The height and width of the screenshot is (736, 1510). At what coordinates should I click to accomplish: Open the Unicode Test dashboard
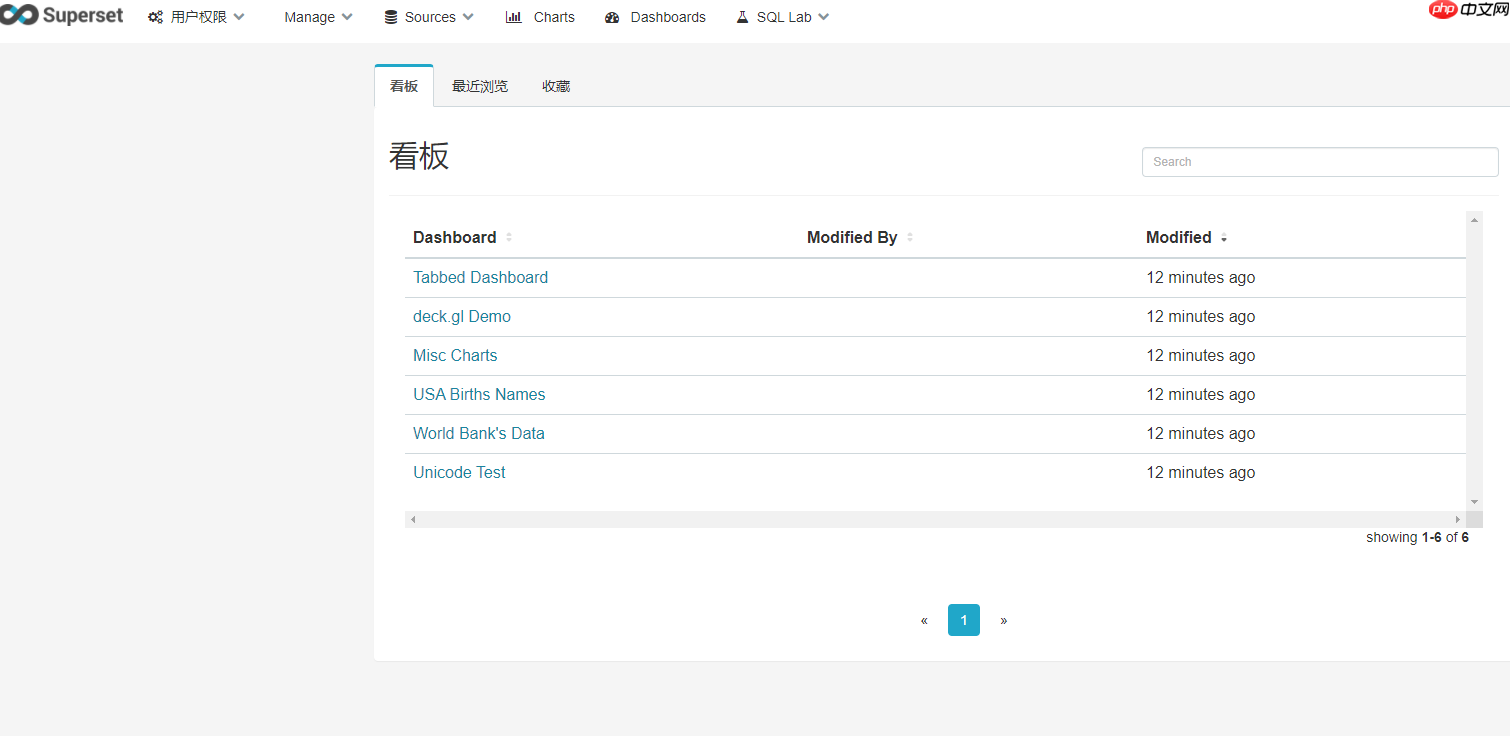click(459, 472)
